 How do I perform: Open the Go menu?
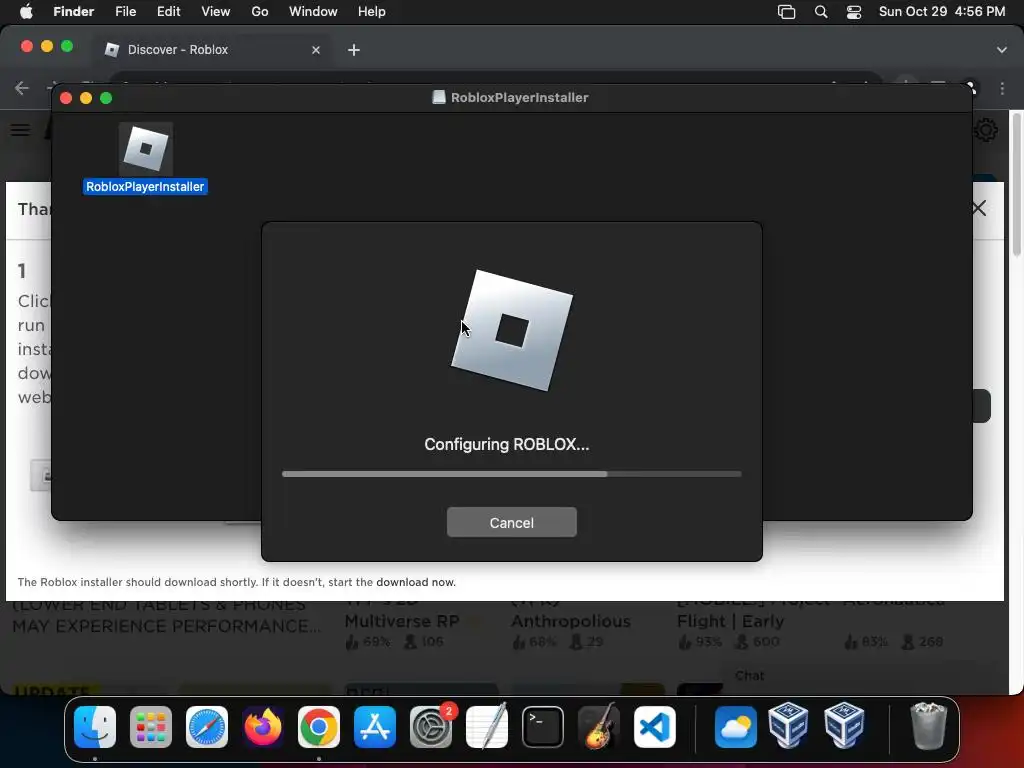point(260,12)
